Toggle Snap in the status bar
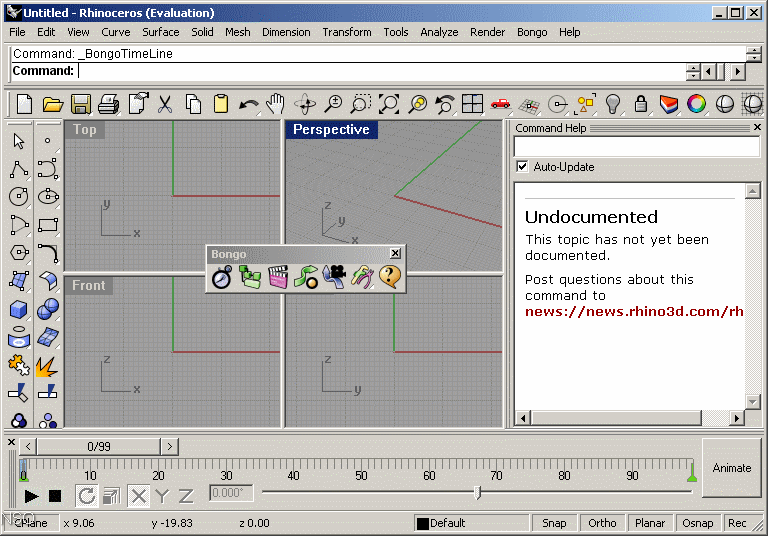The height and width of the screenshot is (536, 768). click(x=554, y=523)
